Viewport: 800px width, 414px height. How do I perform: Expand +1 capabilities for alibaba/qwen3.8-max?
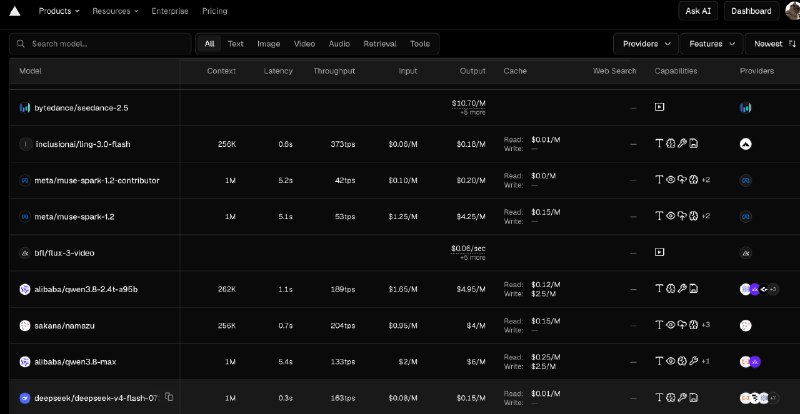tap(706, 361)
